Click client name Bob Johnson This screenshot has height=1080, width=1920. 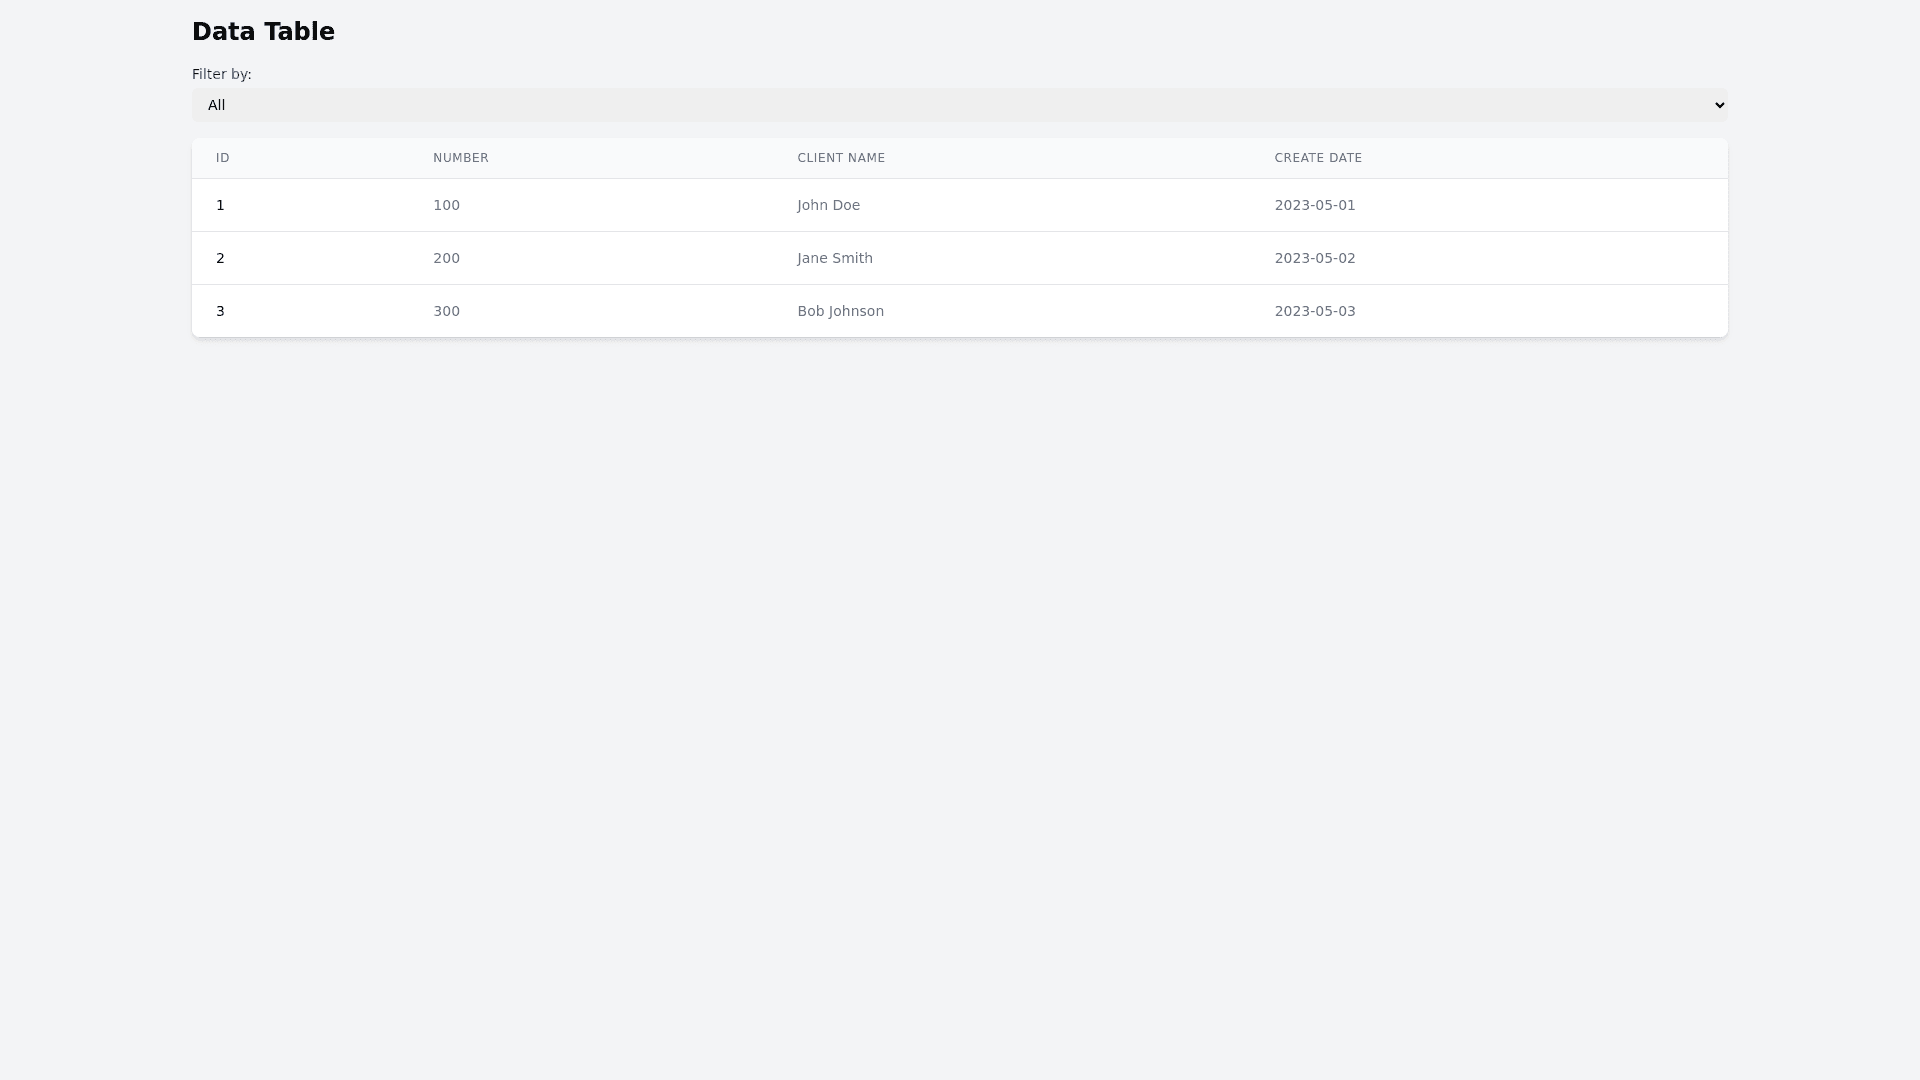tap(840, 311)
